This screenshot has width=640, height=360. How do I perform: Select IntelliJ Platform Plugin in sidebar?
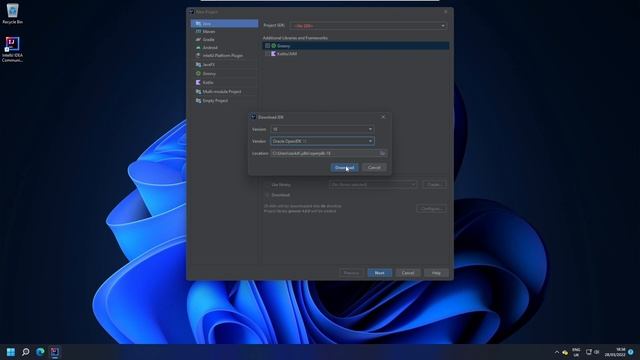point(224,56)
